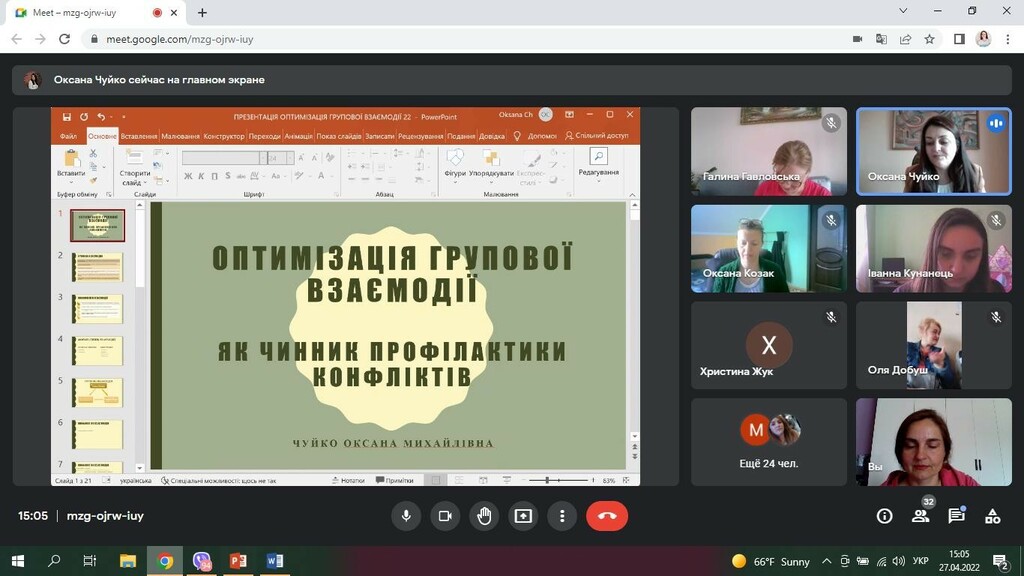
Task: Click the present screen icon
Action: [x=523, y=516]
